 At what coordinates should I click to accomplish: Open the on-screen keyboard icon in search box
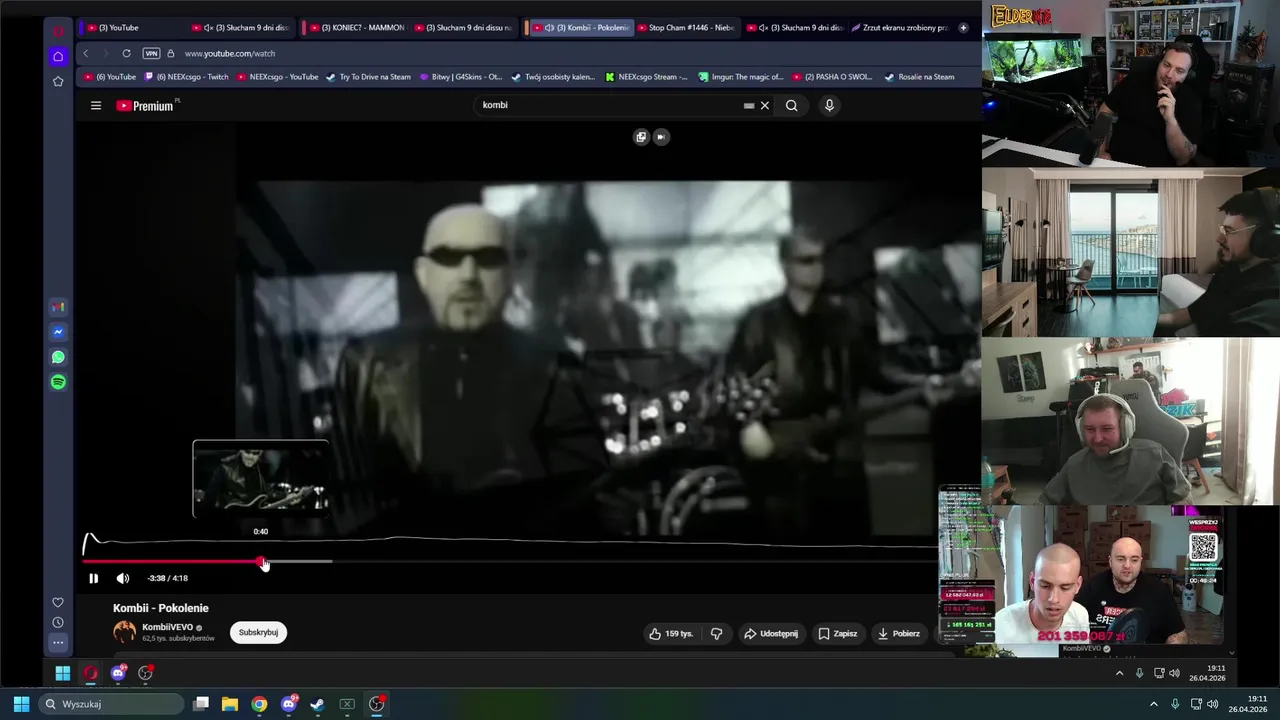[x=749, y=105]
